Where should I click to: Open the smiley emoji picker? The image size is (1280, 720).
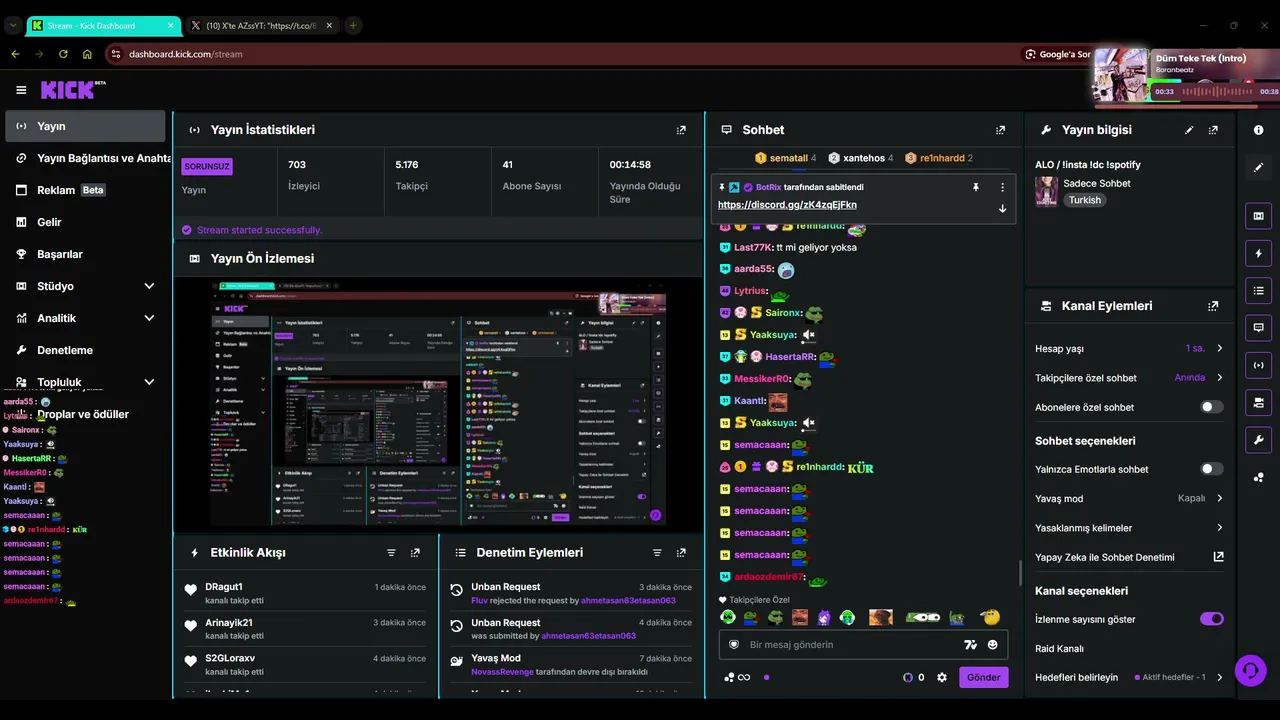993,645
